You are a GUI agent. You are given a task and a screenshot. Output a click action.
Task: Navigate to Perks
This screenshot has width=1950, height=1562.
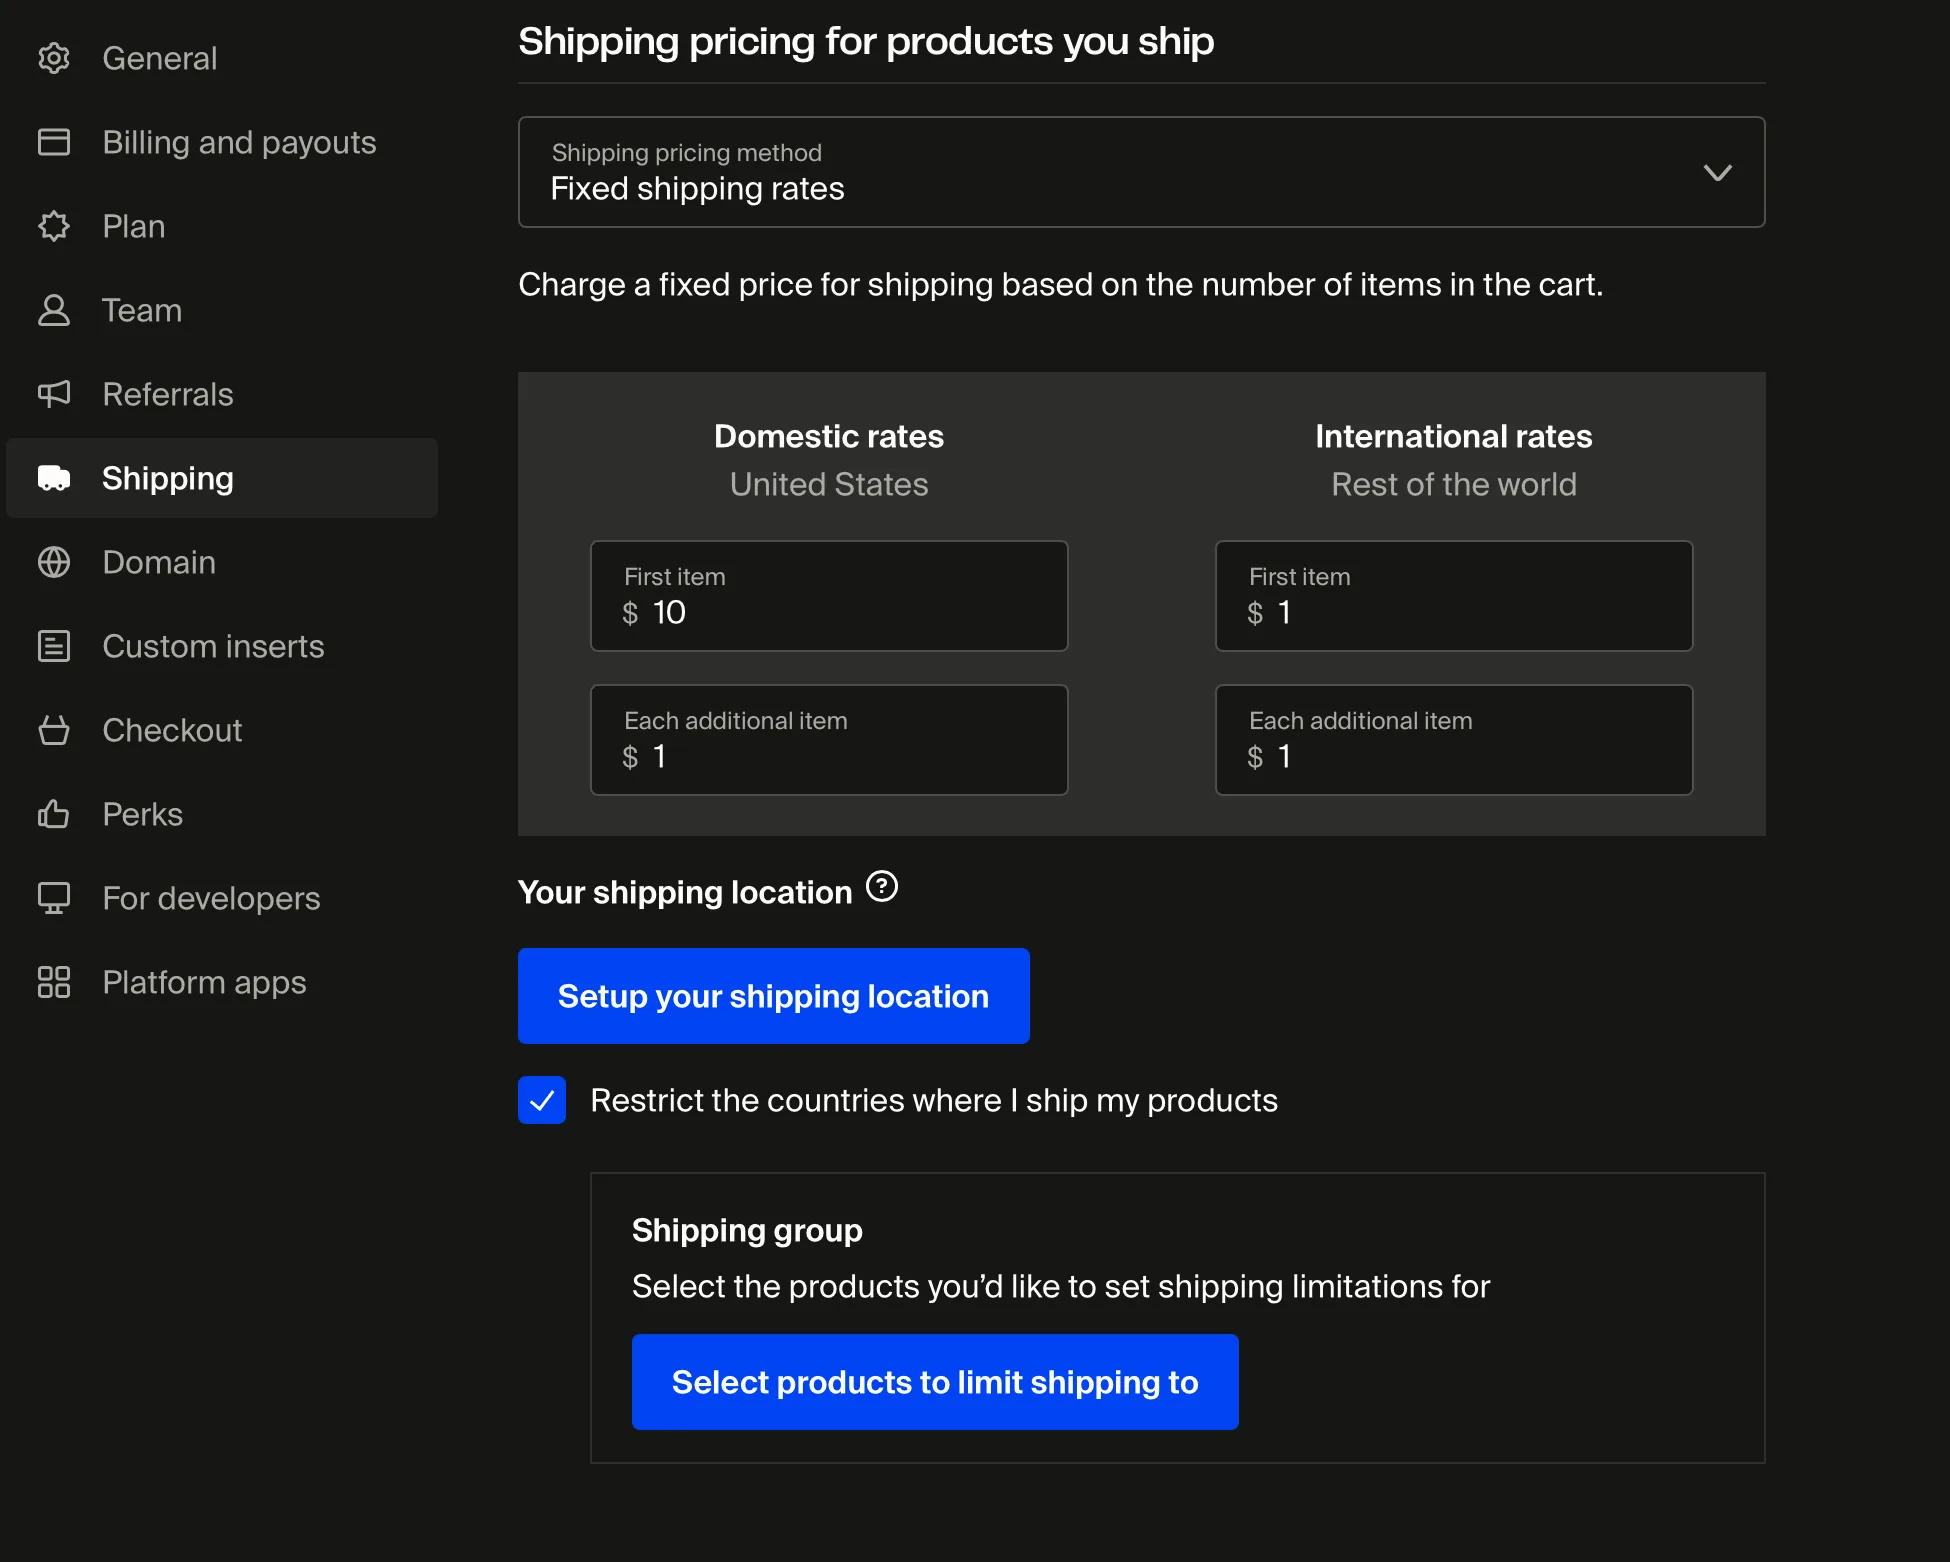(x=222, y=814)
